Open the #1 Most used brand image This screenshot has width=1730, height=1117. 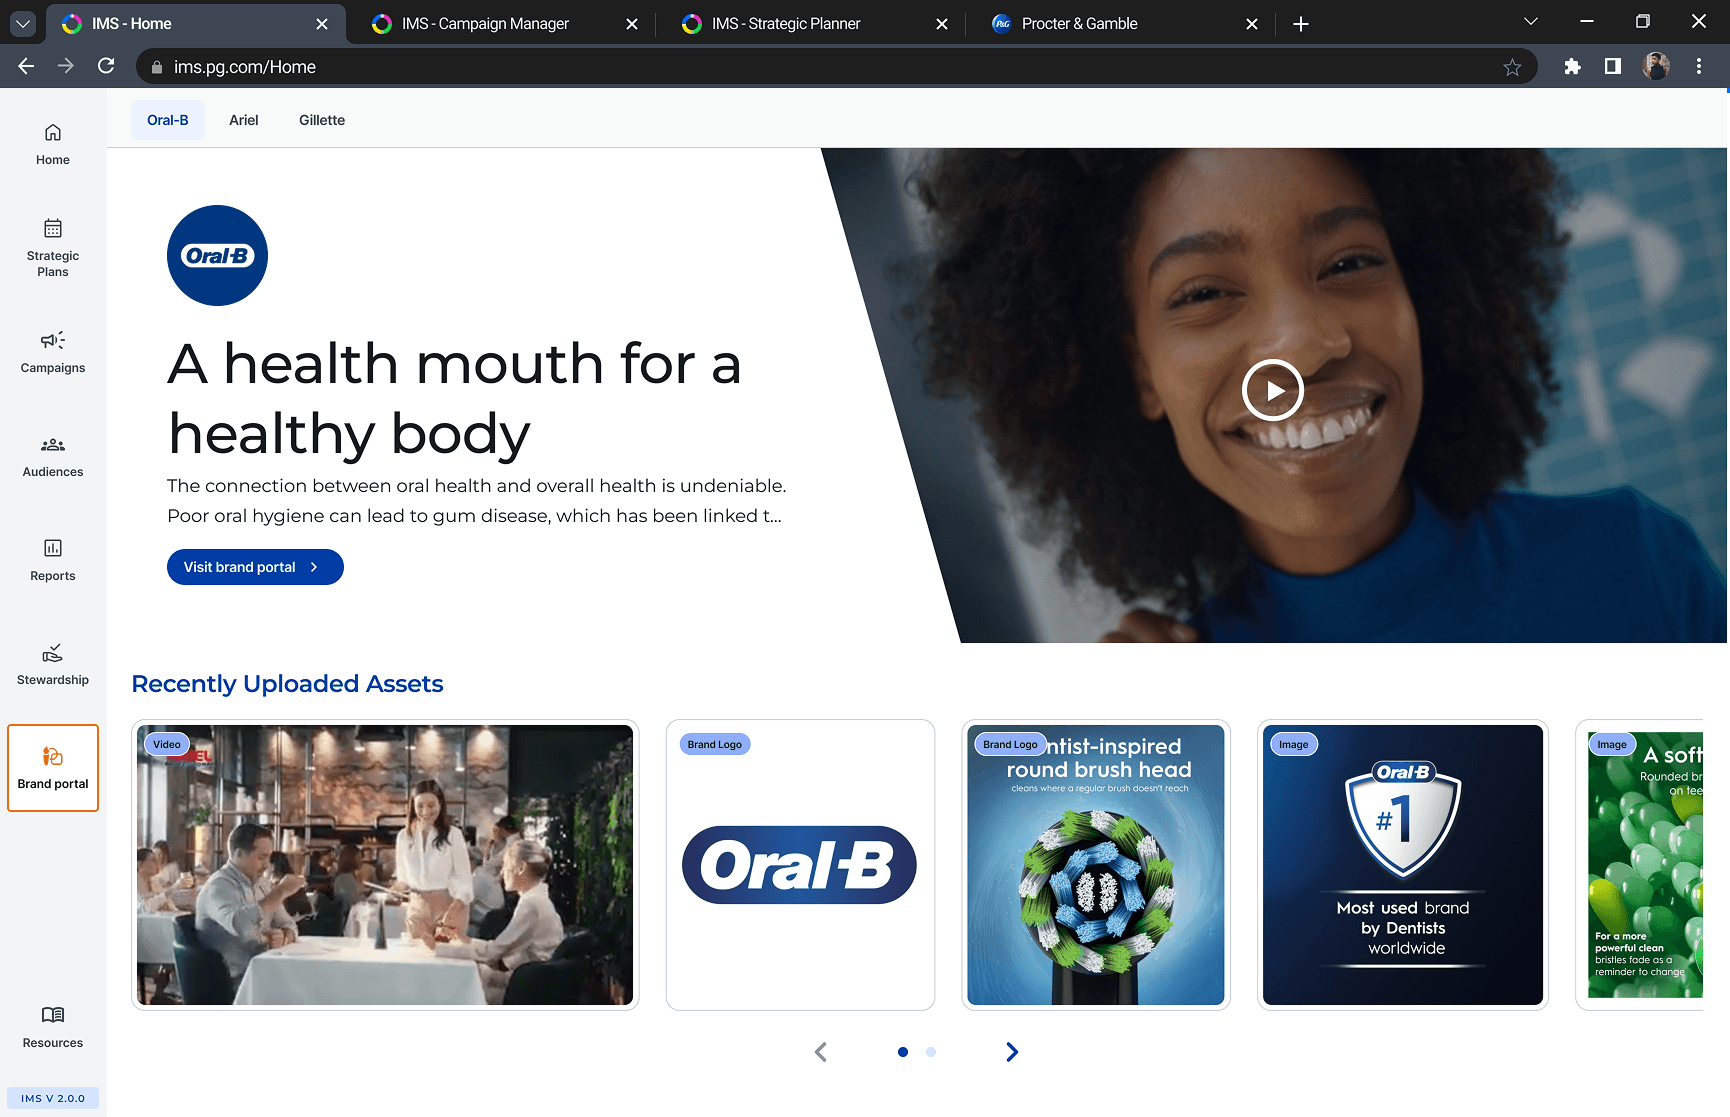[1403, 865]
